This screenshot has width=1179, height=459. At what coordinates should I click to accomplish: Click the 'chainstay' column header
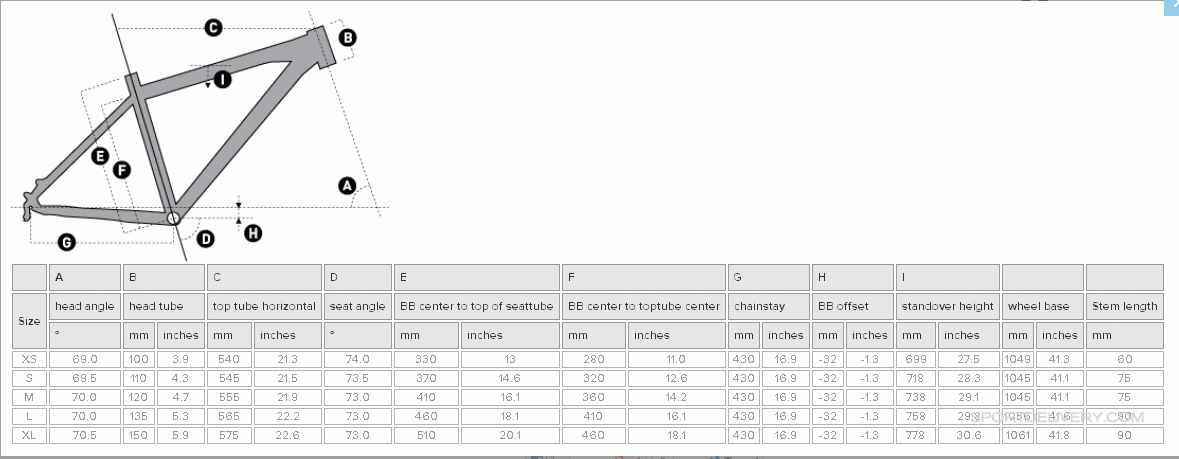pyautogui.click(x=762, y=306)
